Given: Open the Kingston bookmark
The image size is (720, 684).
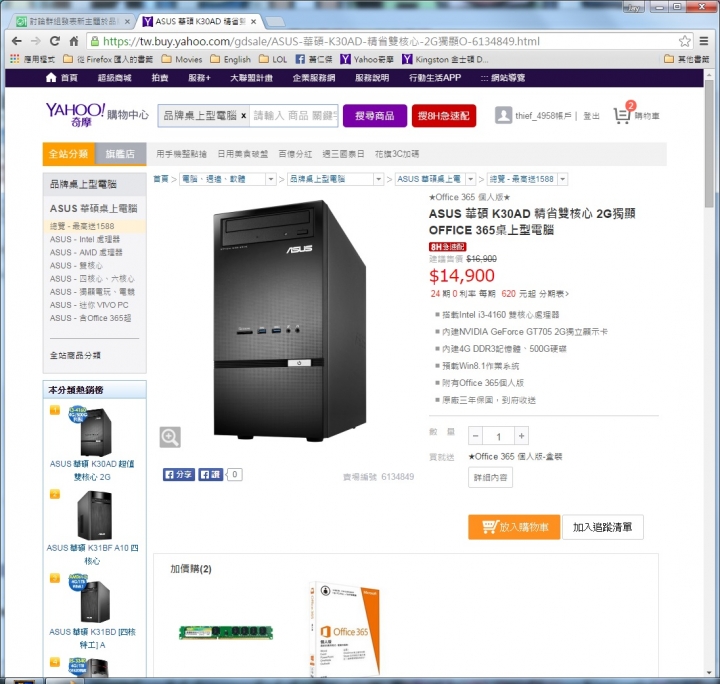Looking at the screenshot, I should [x=445, y=59].
